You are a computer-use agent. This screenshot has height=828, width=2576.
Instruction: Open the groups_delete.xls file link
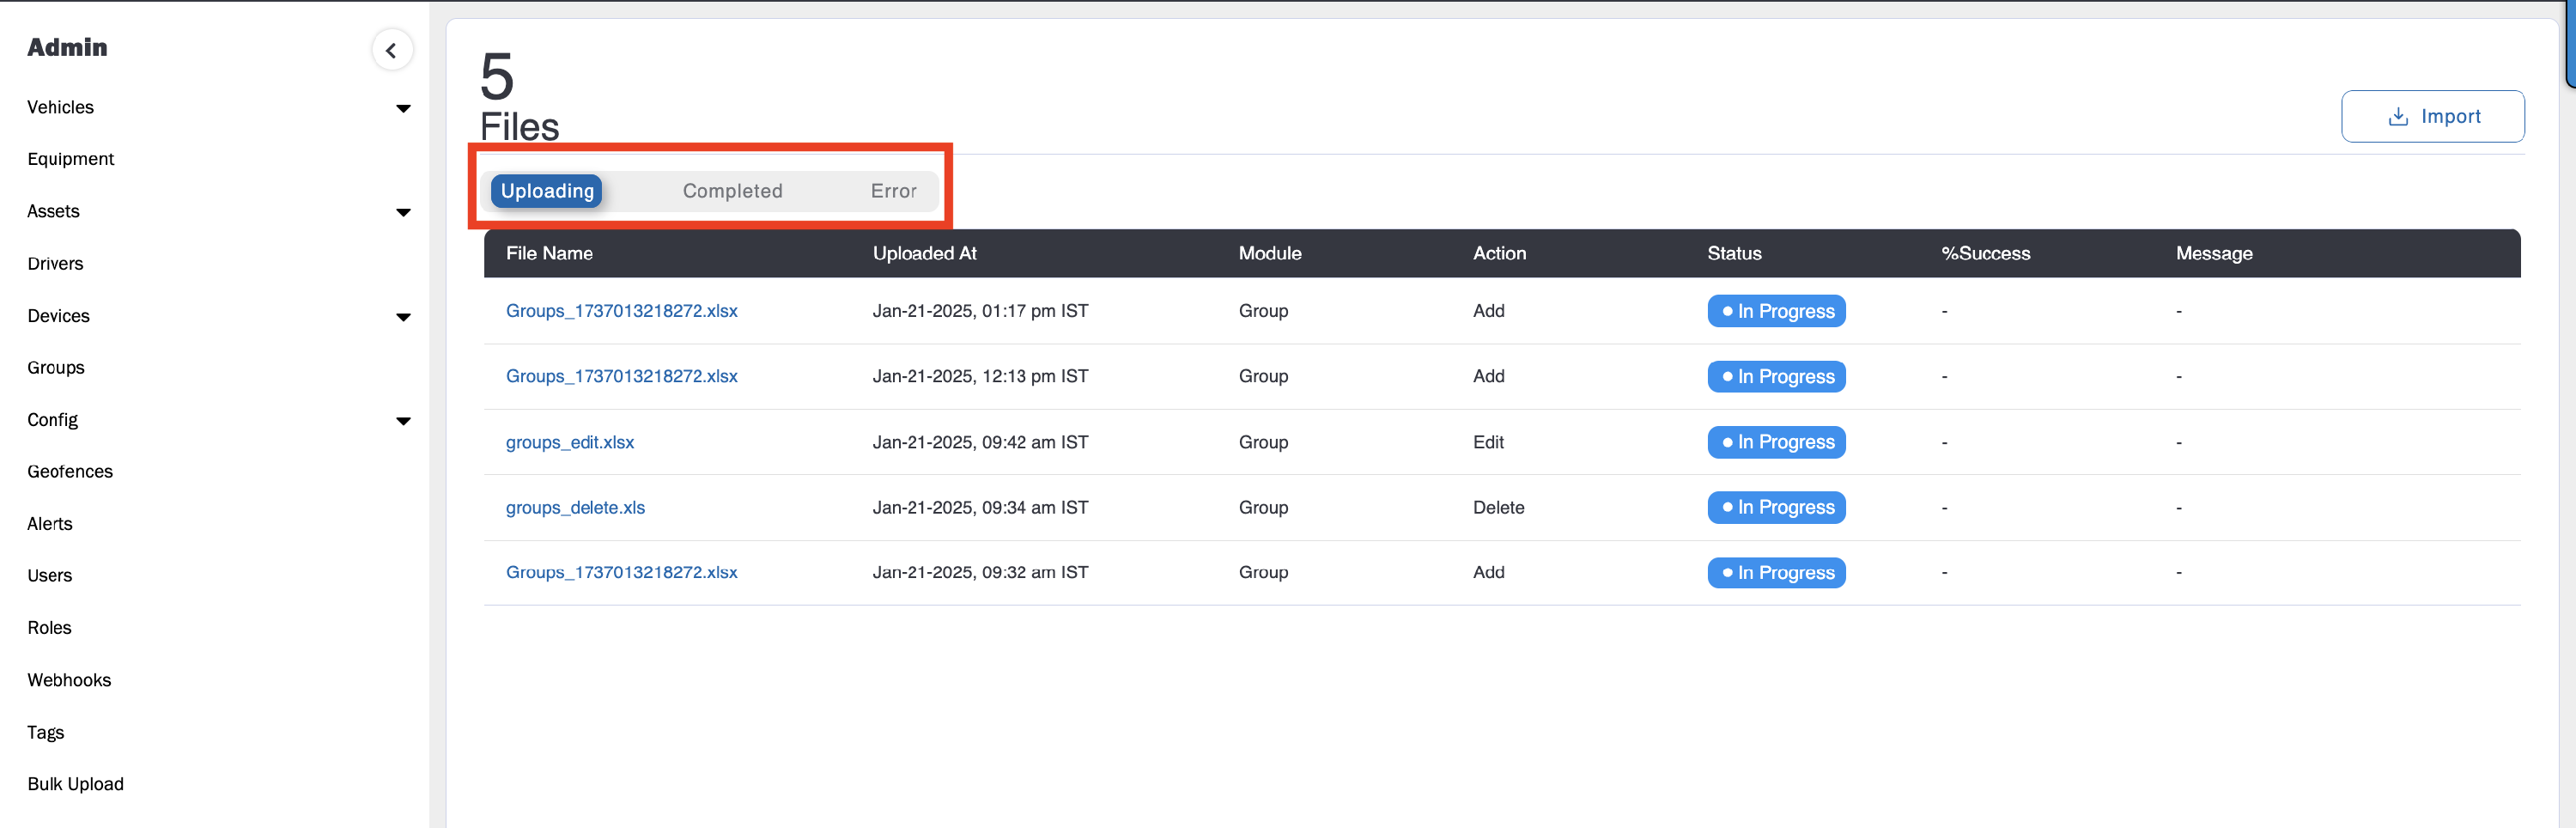click(x=575, y=507)
